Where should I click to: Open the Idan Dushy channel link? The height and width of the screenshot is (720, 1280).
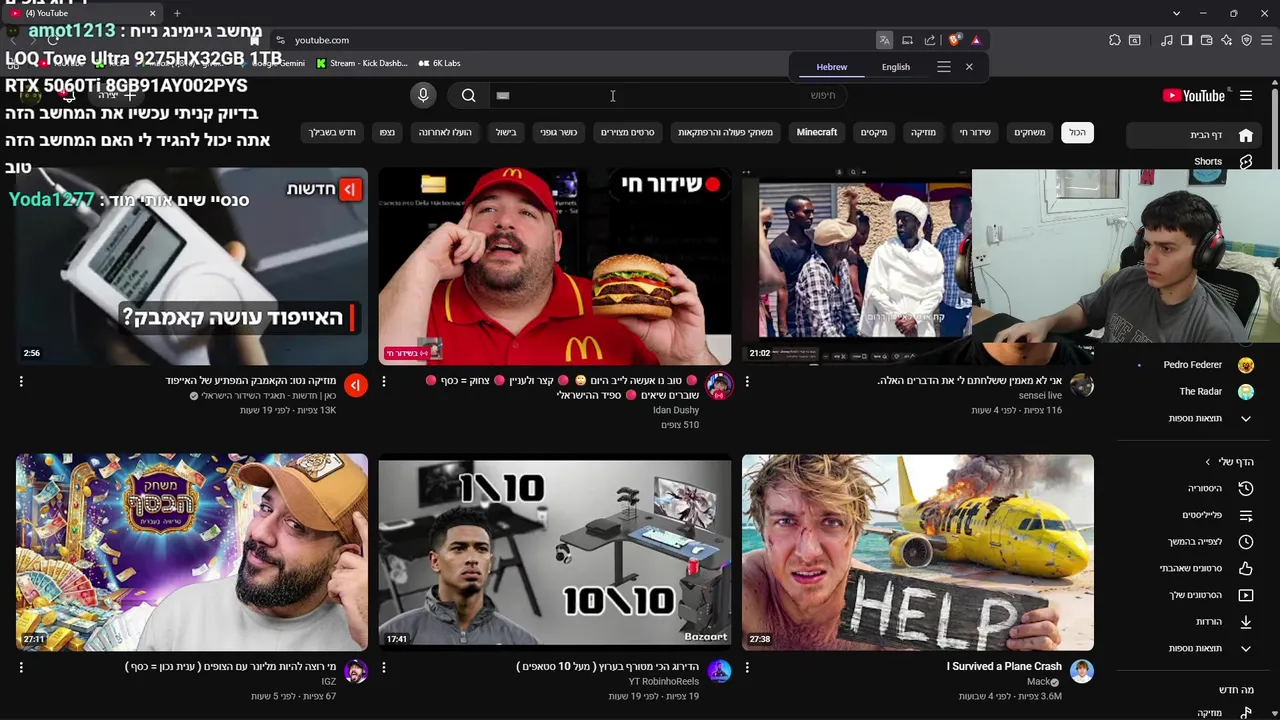[x=676, y=410]
